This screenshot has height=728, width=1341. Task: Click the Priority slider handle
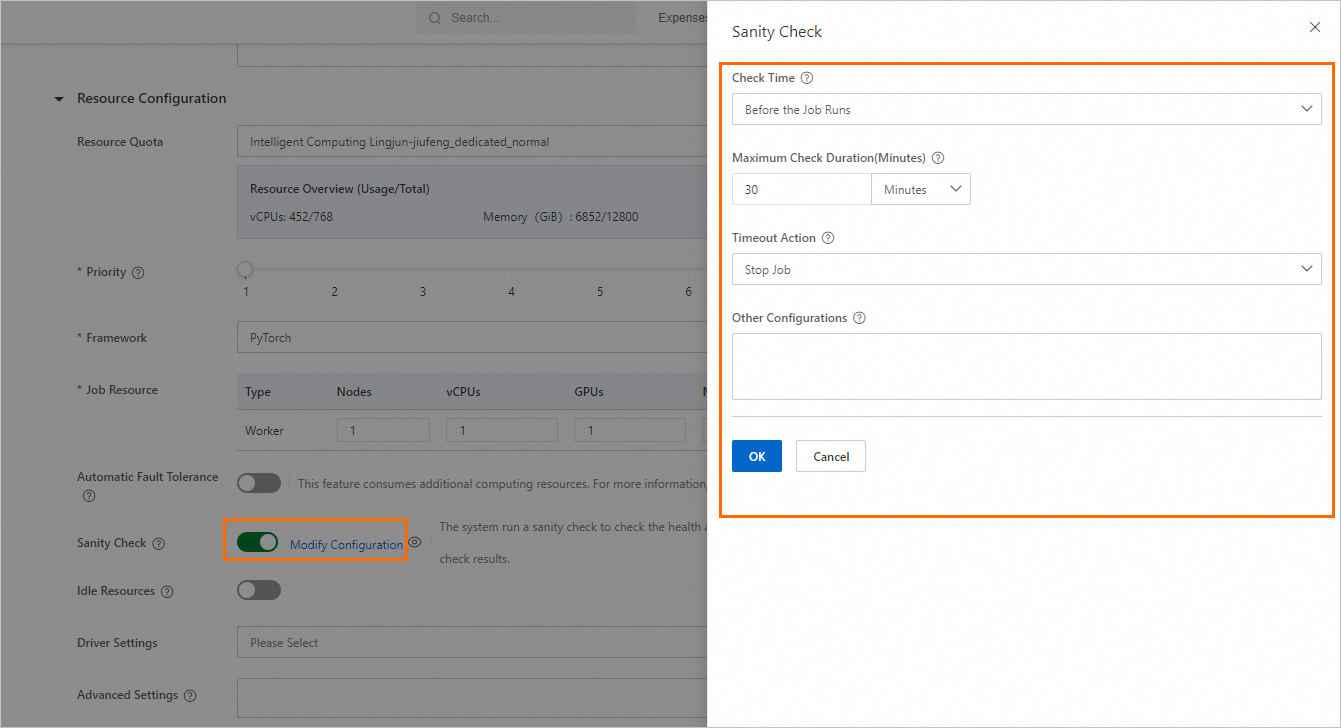[x=245, y=269]
